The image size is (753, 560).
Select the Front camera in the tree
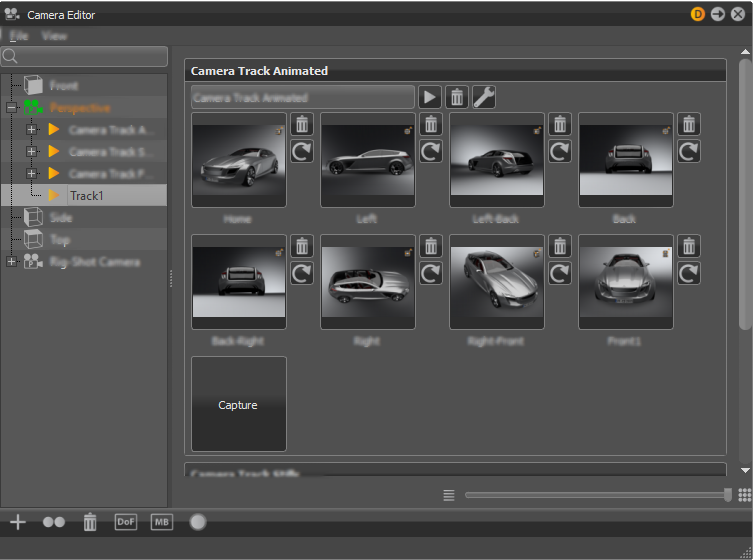(64, 86)
